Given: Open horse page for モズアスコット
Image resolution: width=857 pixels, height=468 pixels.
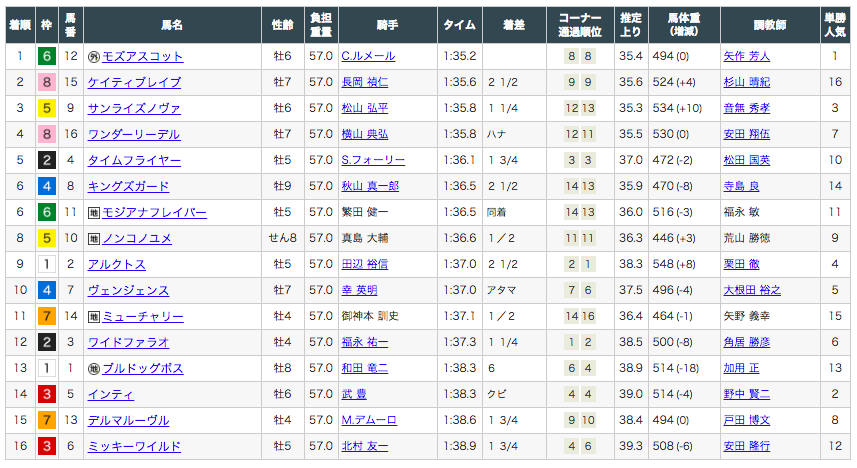Looking at the screenshot, I should tap(143, 56).
